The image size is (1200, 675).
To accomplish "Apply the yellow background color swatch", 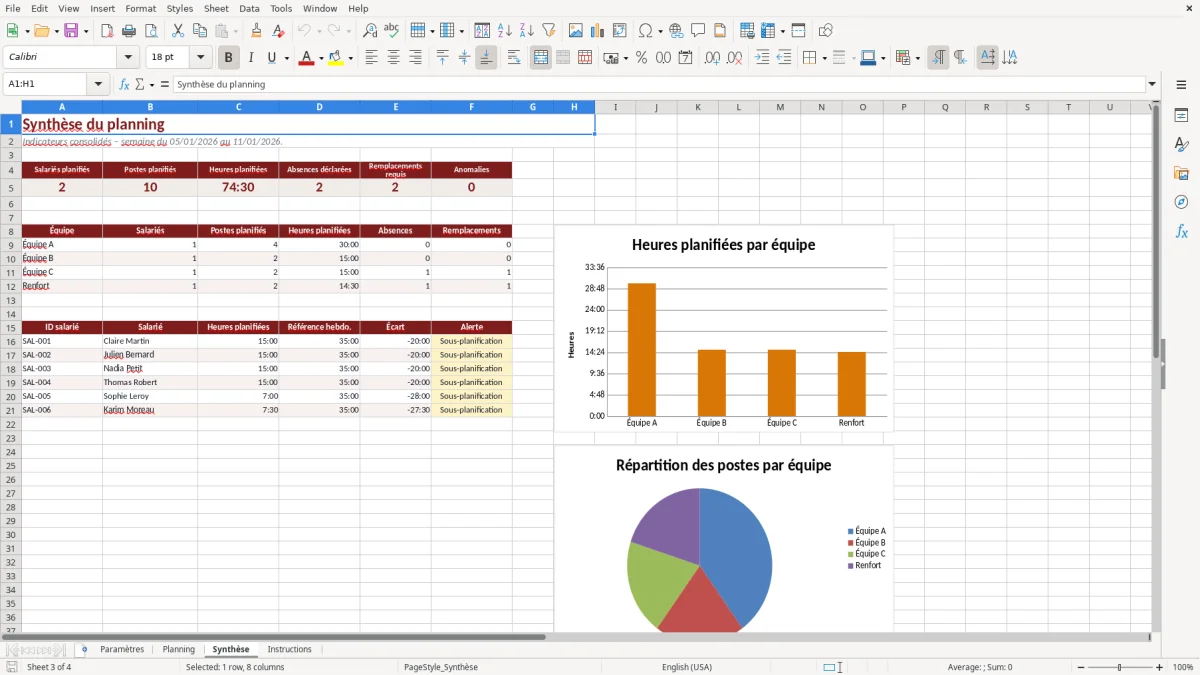I will click(336, 58).
